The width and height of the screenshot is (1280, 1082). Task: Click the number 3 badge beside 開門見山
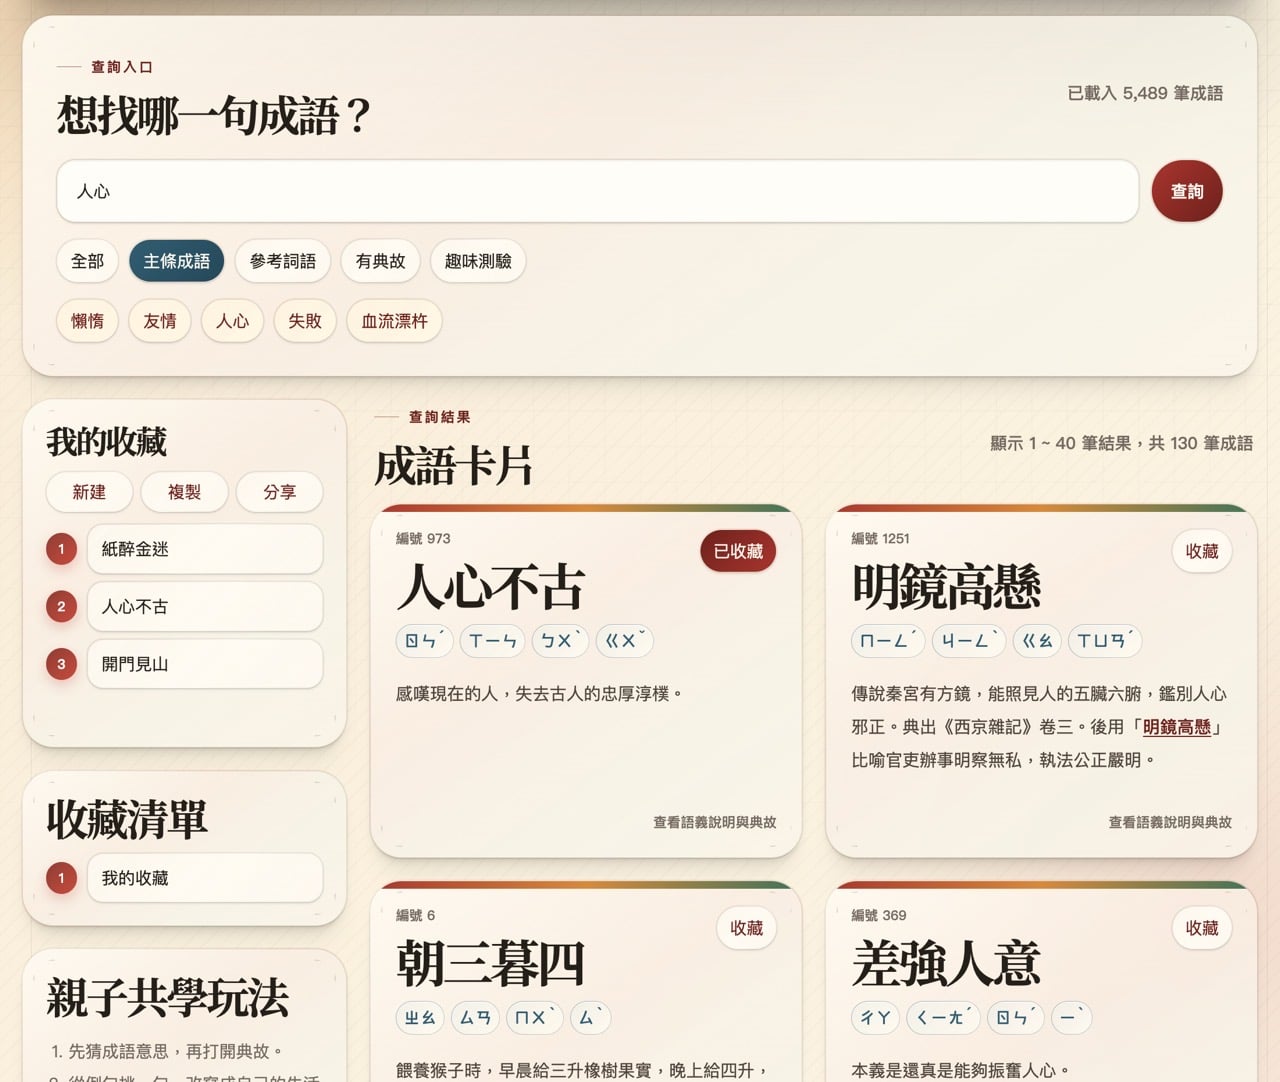point(61,664)
